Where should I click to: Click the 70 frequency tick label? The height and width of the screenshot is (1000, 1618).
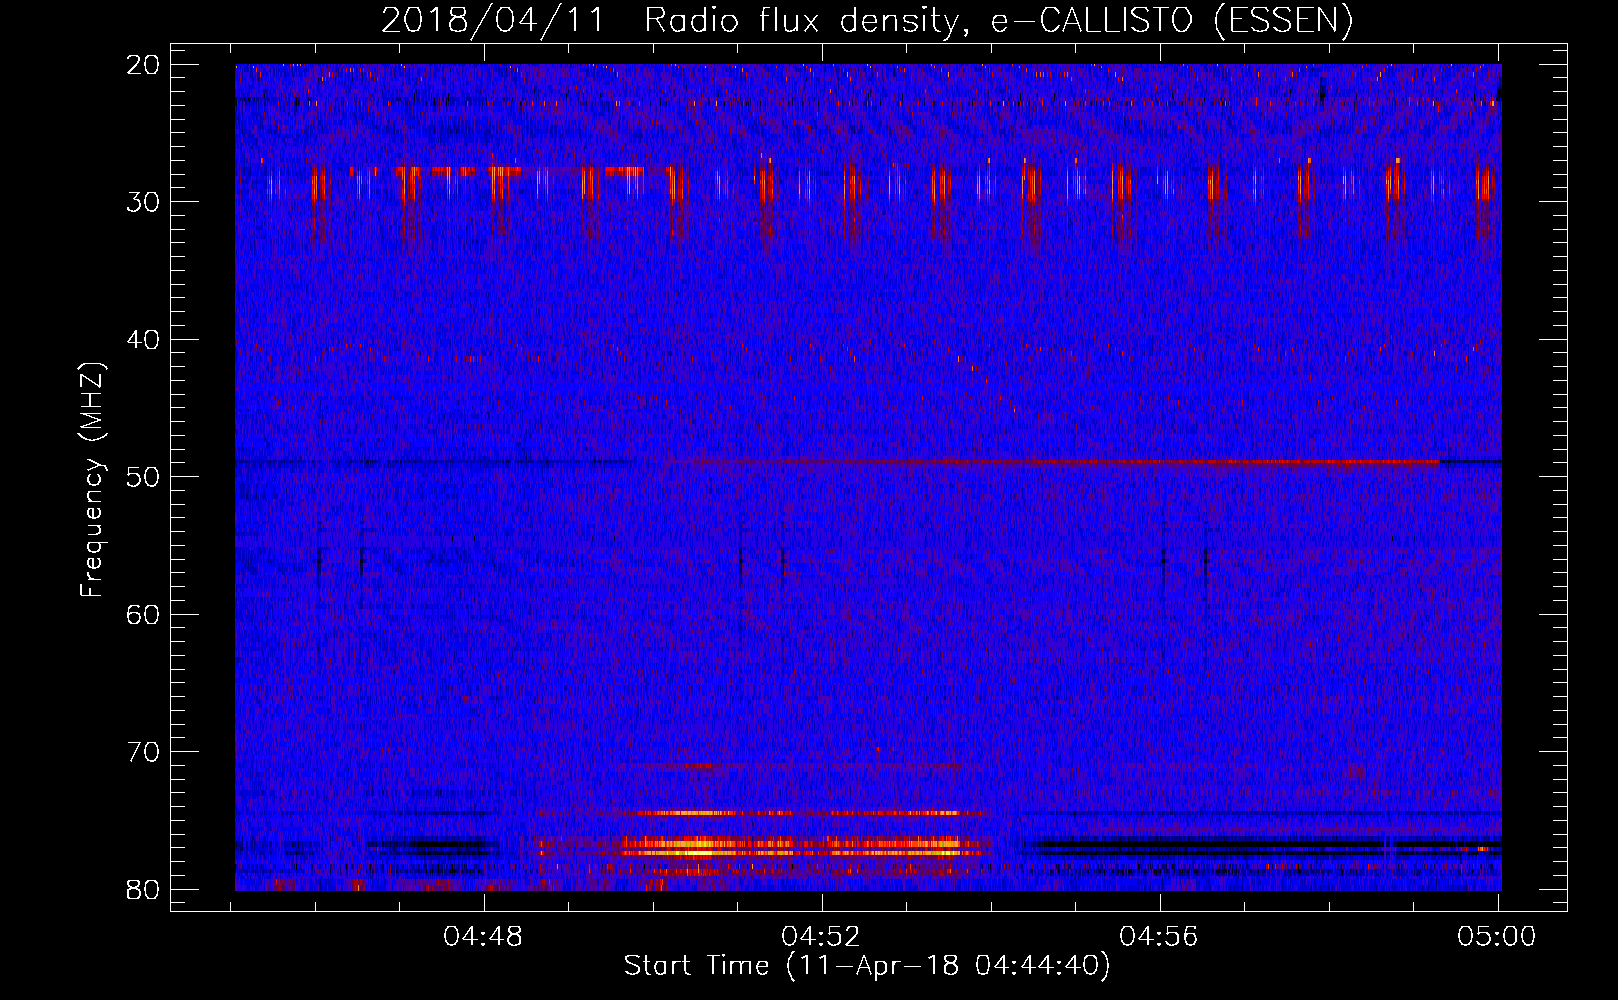143,752
